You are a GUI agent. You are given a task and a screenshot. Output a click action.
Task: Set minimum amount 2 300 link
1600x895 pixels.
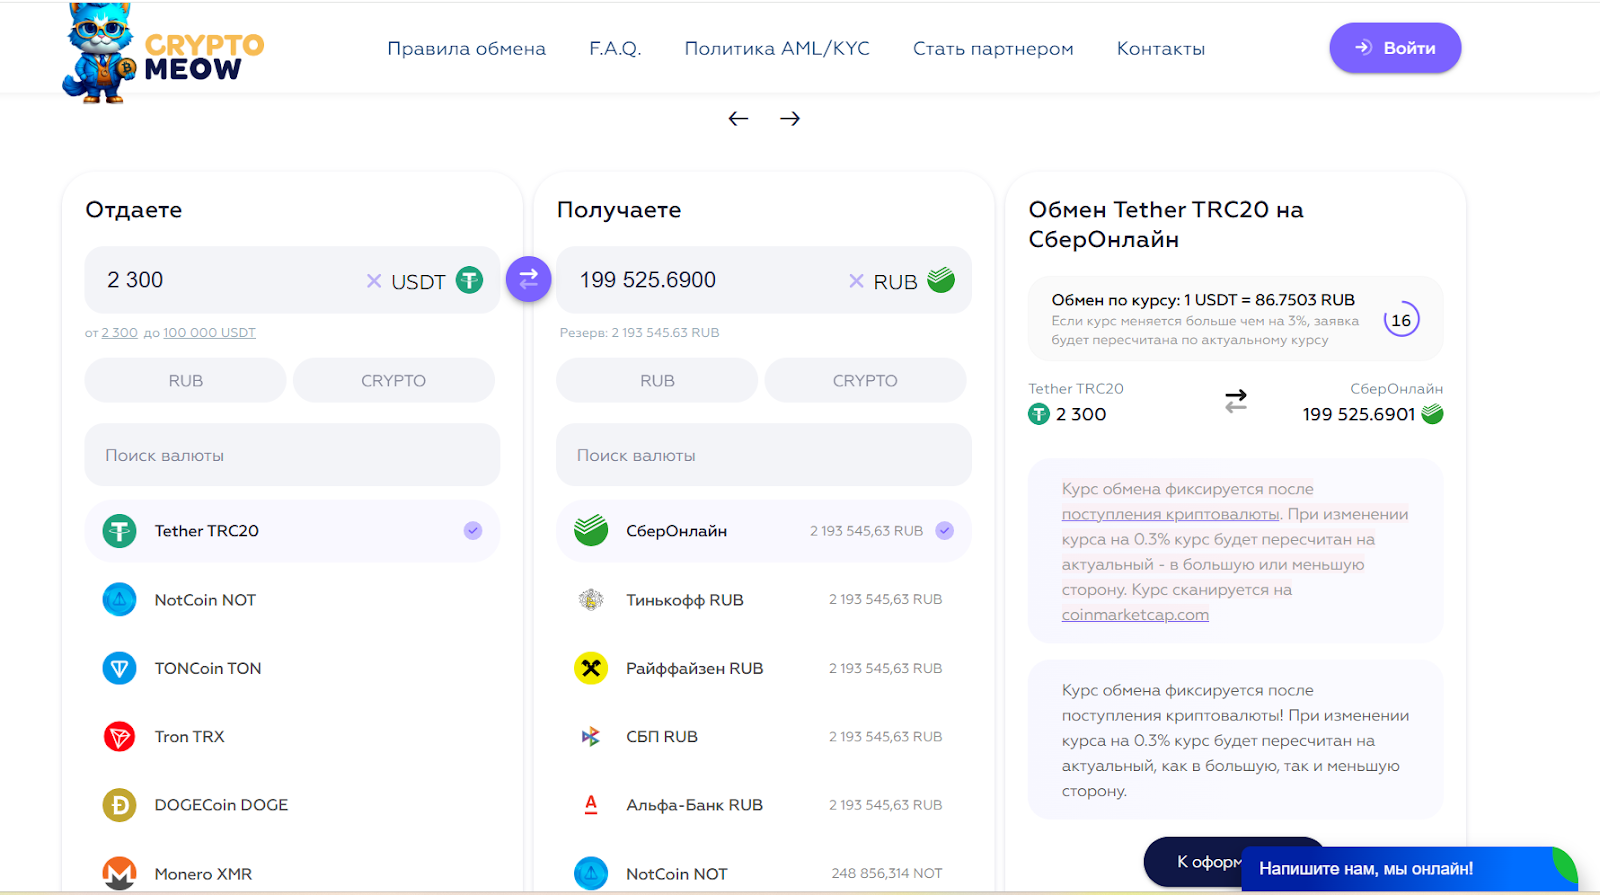point(120,333)
